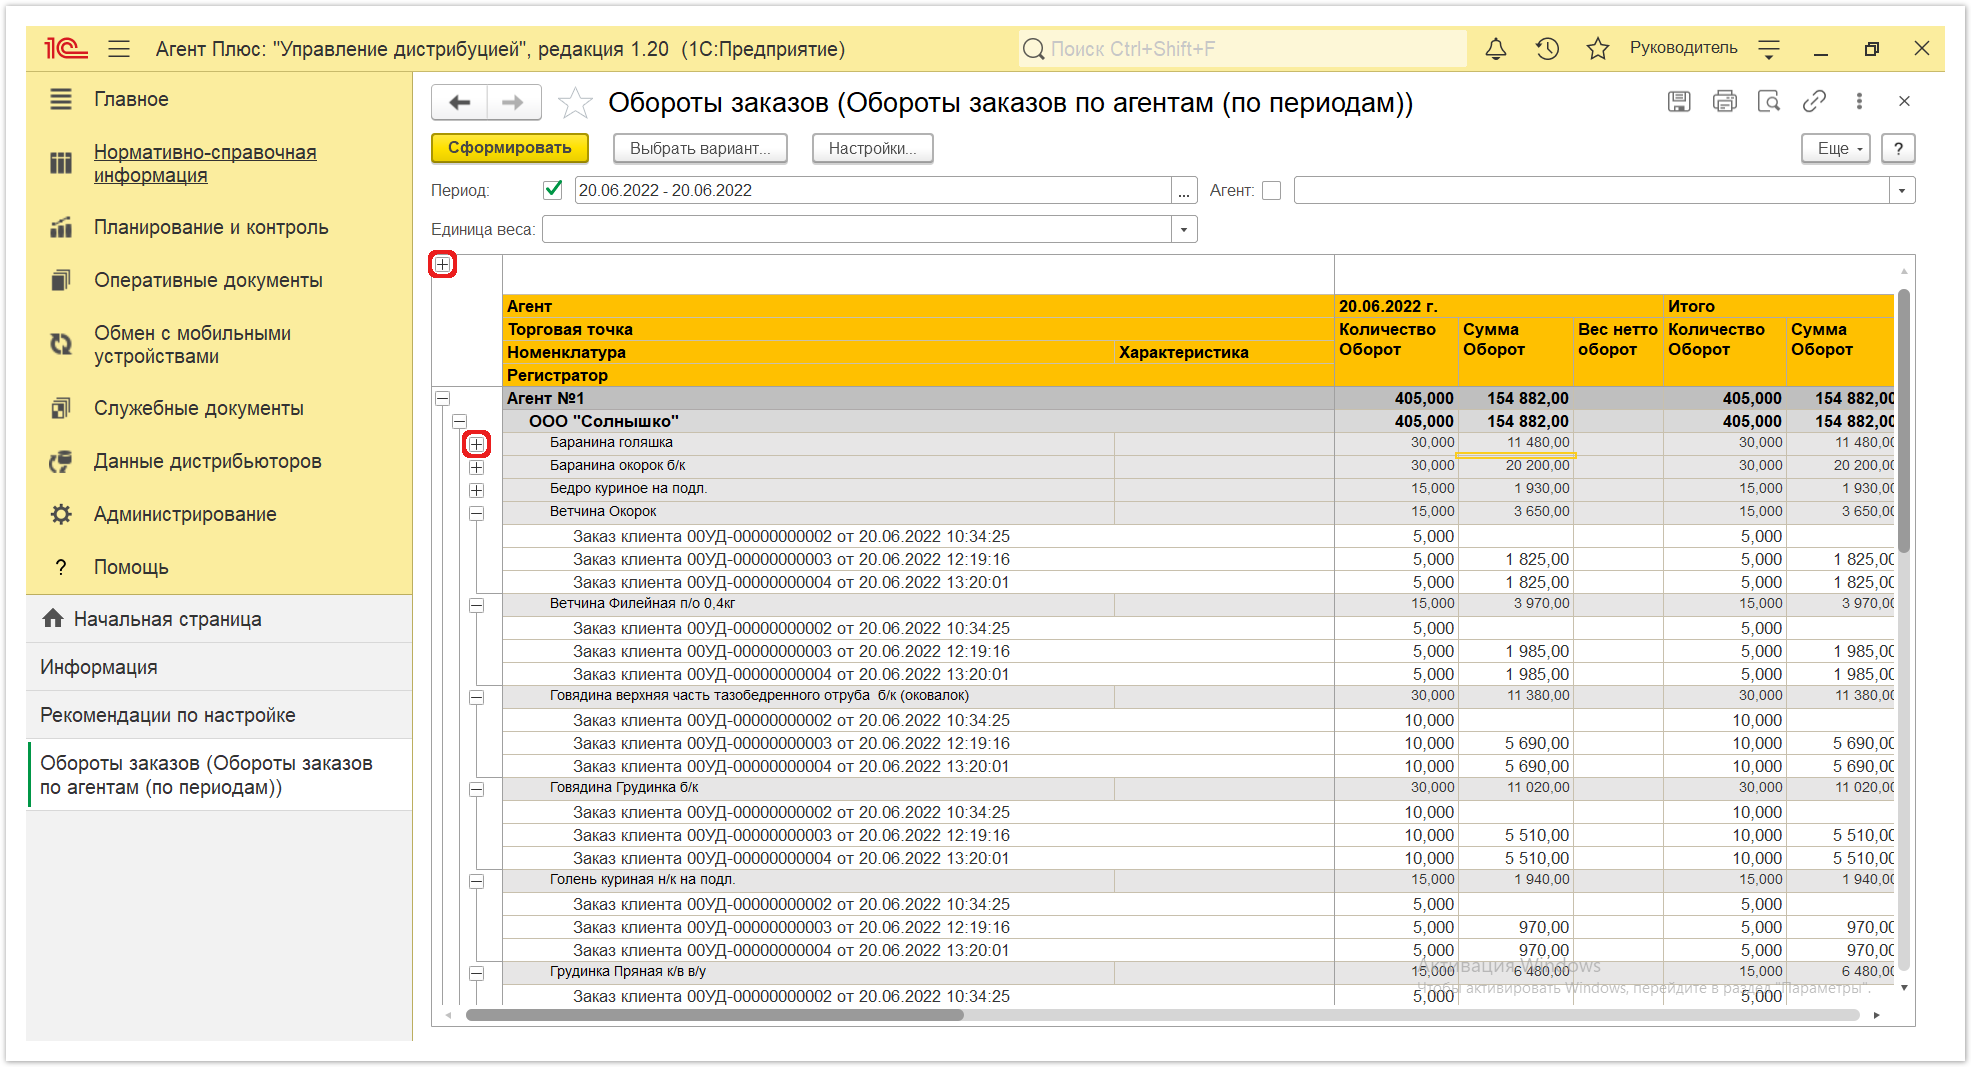1971x1067 pixels.
Task: Click Администрирование gear icon
Action: (x=61, y=514)
